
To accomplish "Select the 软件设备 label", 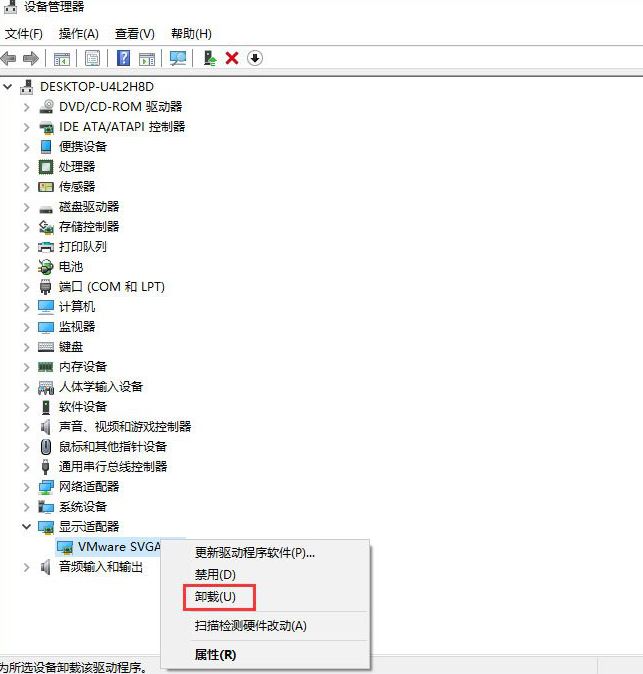I will pos(83,407).
